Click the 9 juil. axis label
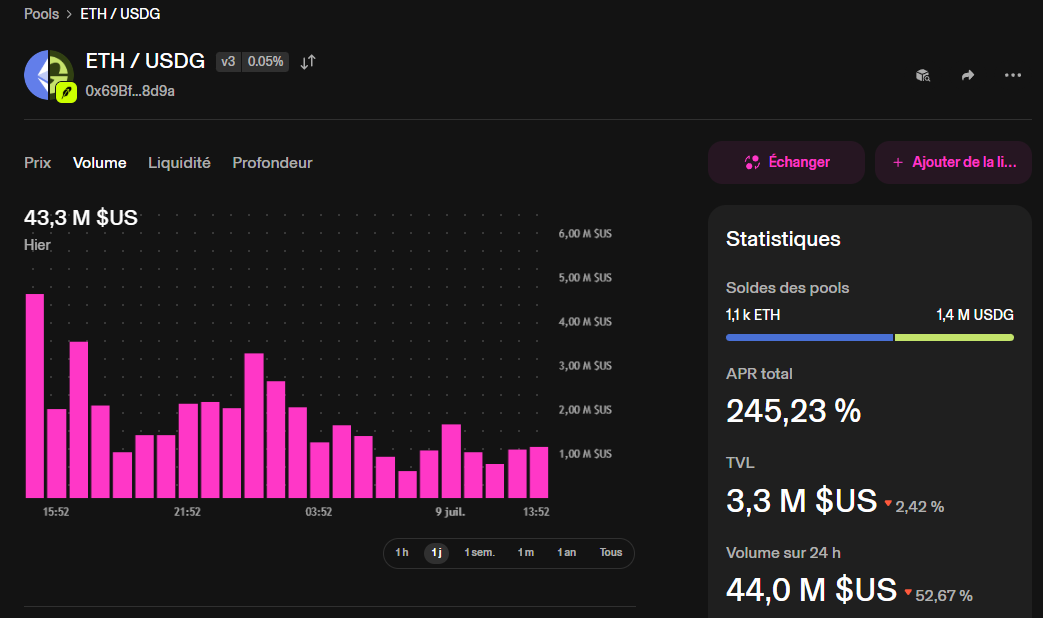The image size is (1043, 618). [450, 512]
